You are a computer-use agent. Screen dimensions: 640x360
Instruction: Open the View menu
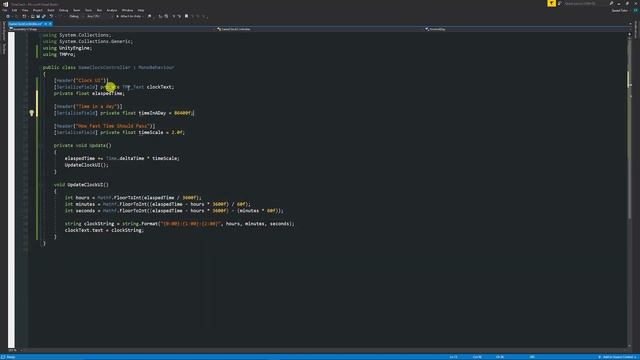coord(25,10)
